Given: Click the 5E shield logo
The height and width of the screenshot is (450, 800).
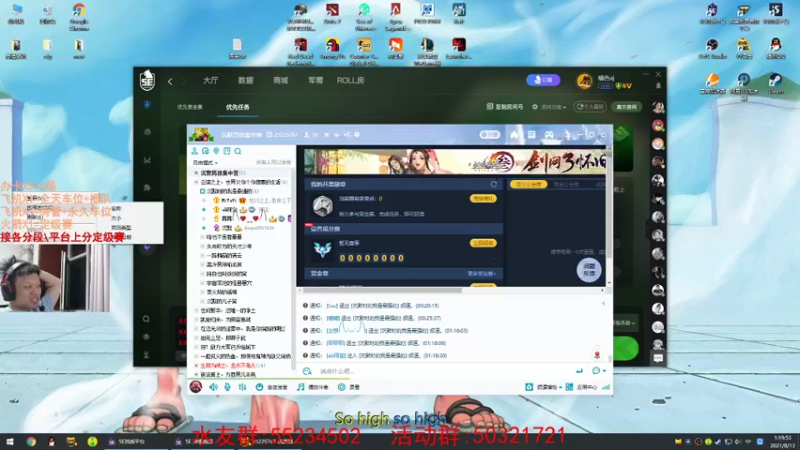Looking at the screenshot, I should pos(147,81).
